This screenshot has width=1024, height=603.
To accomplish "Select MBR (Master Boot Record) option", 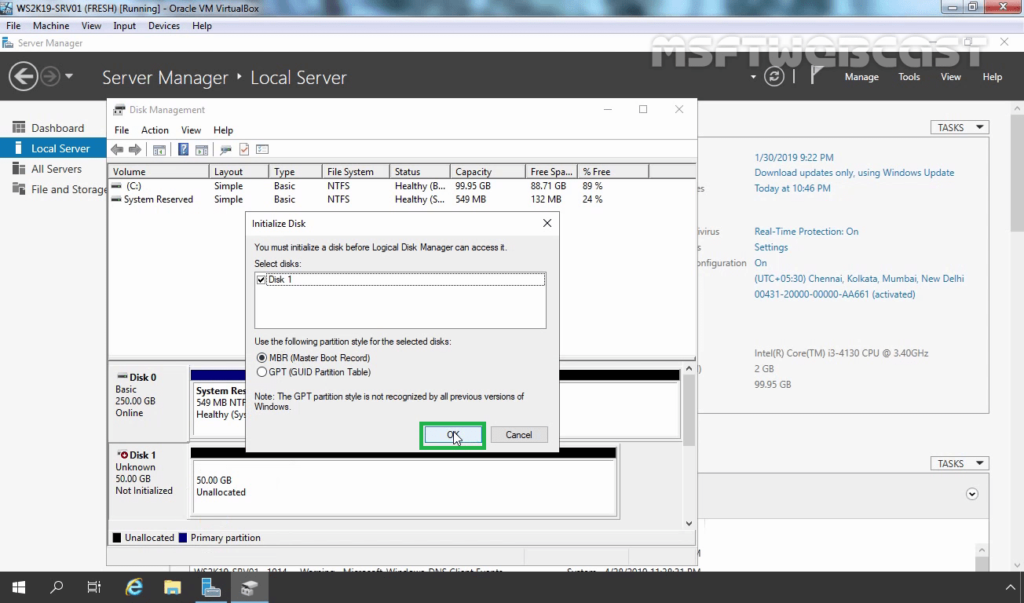I will tap(313, 357).
